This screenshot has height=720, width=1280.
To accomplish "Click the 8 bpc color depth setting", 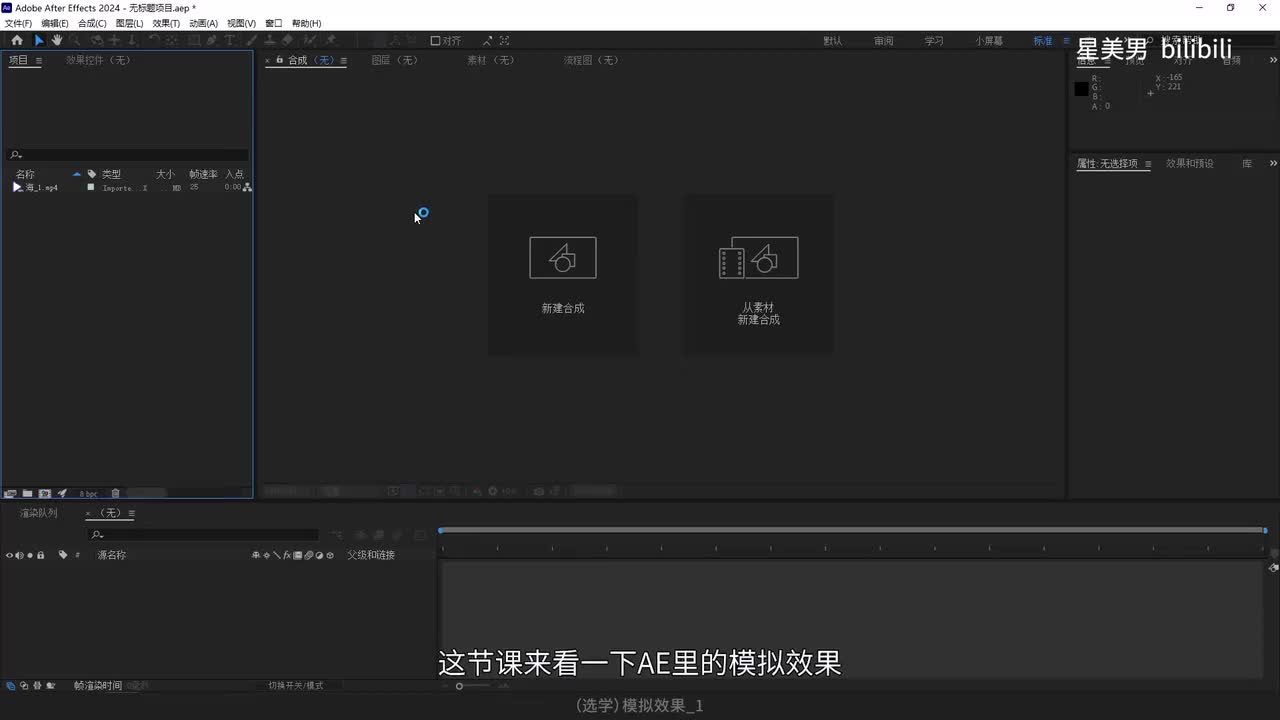I will pyautogui.click(x=88, y=494).
